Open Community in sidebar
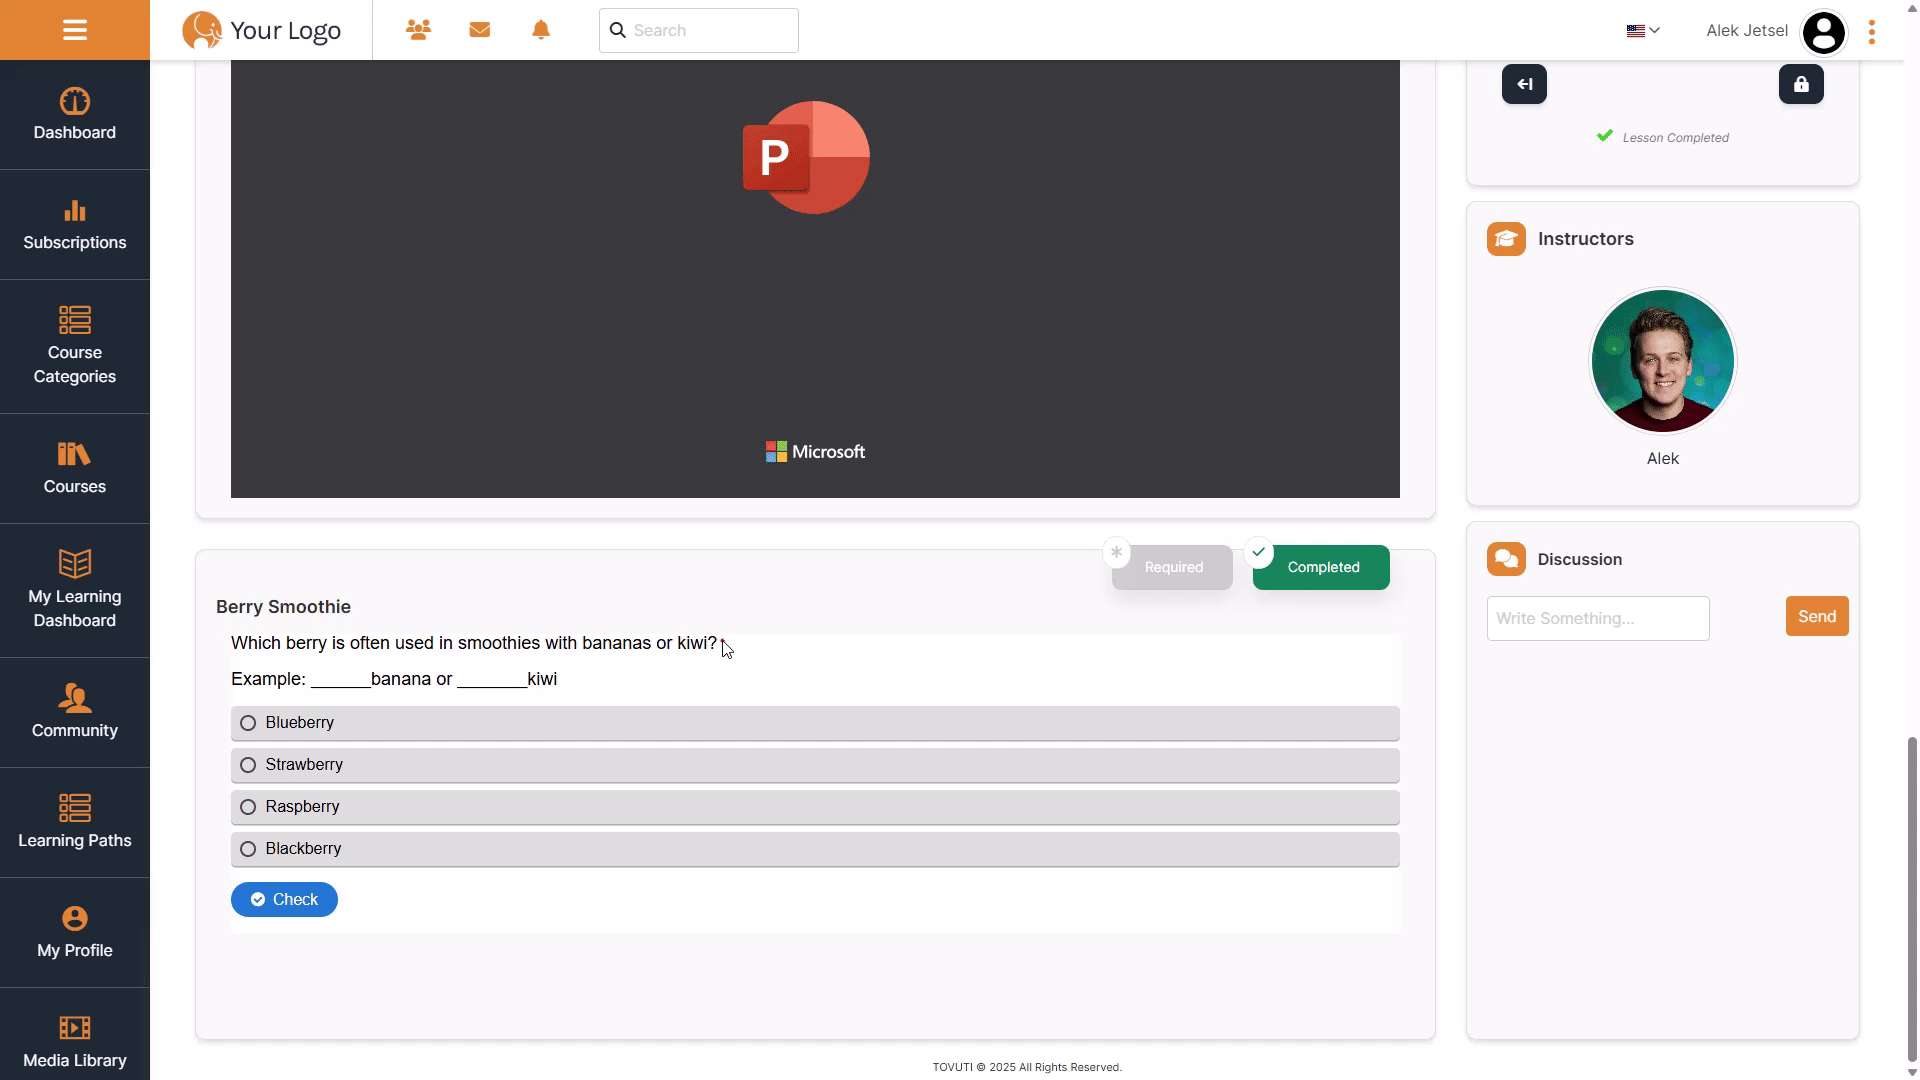1920x1080 pixels. pyautogui.click(x=75, y=713)
